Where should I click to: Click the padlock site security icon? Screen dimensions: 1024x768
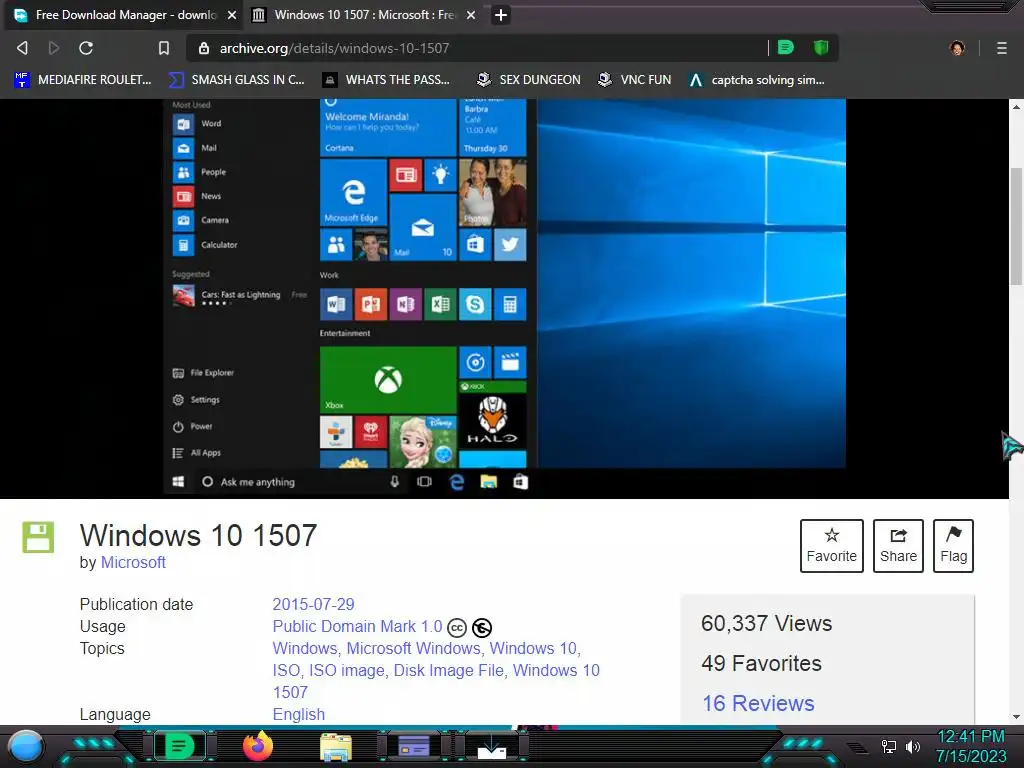point(204,48)
